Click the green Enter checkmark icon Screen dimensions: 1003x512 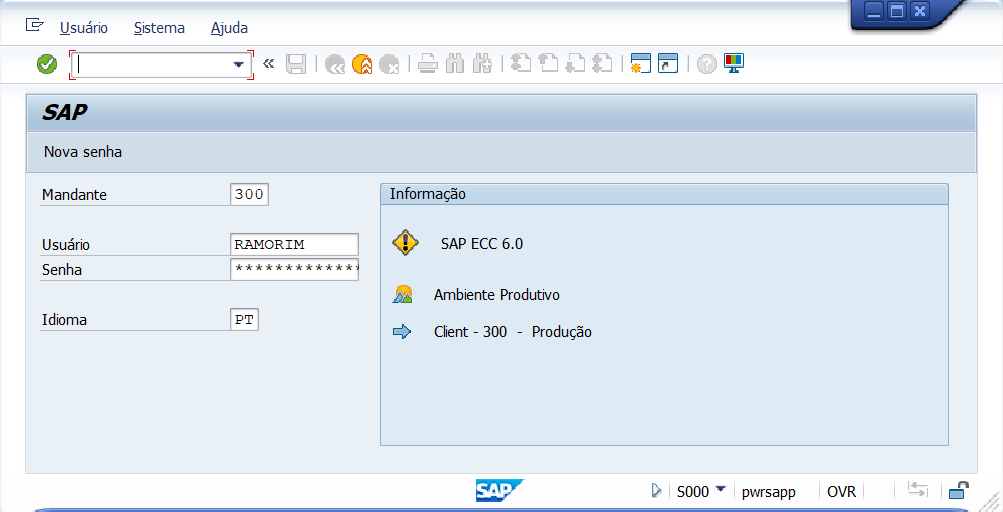click(47, 64)
